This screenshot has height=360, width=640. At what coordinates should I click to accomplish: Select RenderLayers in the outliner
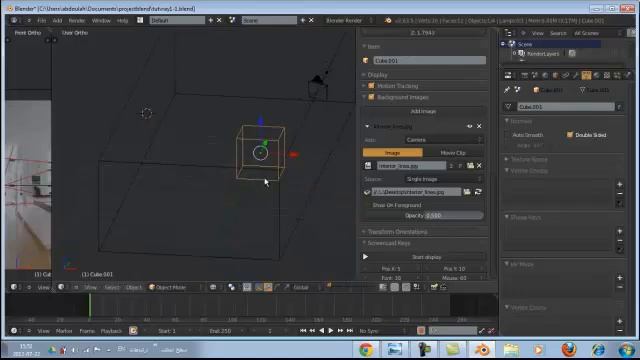(x=543, y=53)
